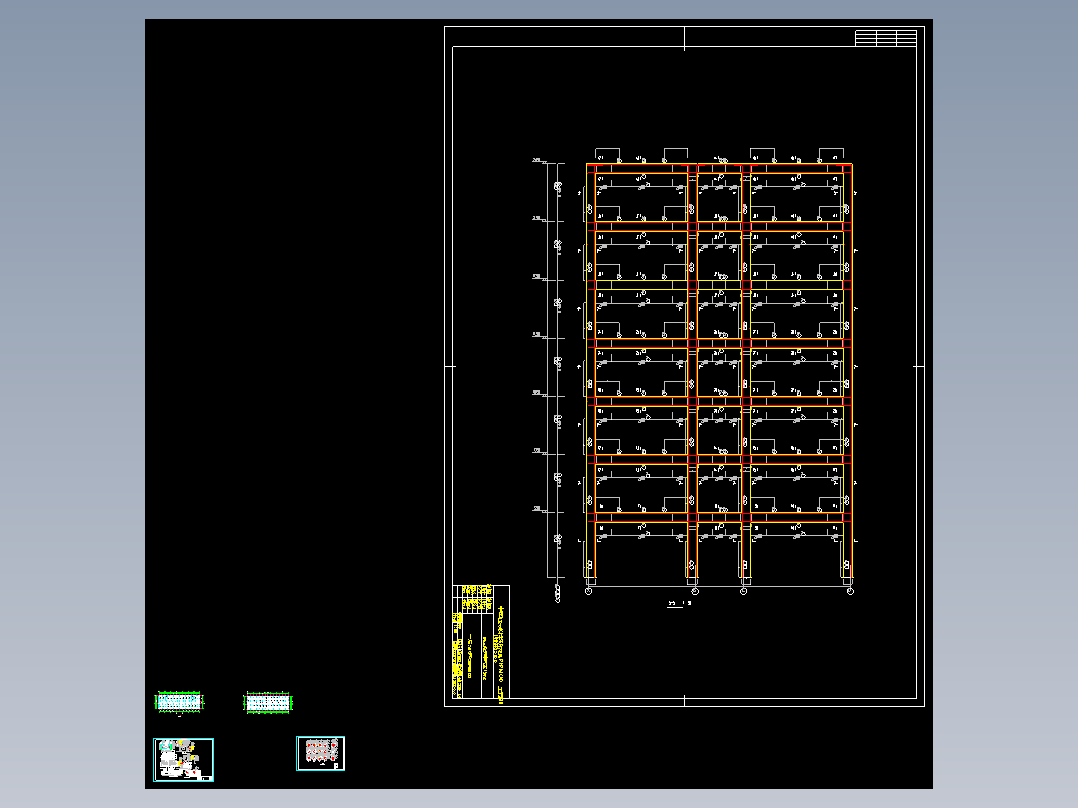Select the leftmost column axis bubble
The image size is (1078, 808).
(x=588, y=591)
